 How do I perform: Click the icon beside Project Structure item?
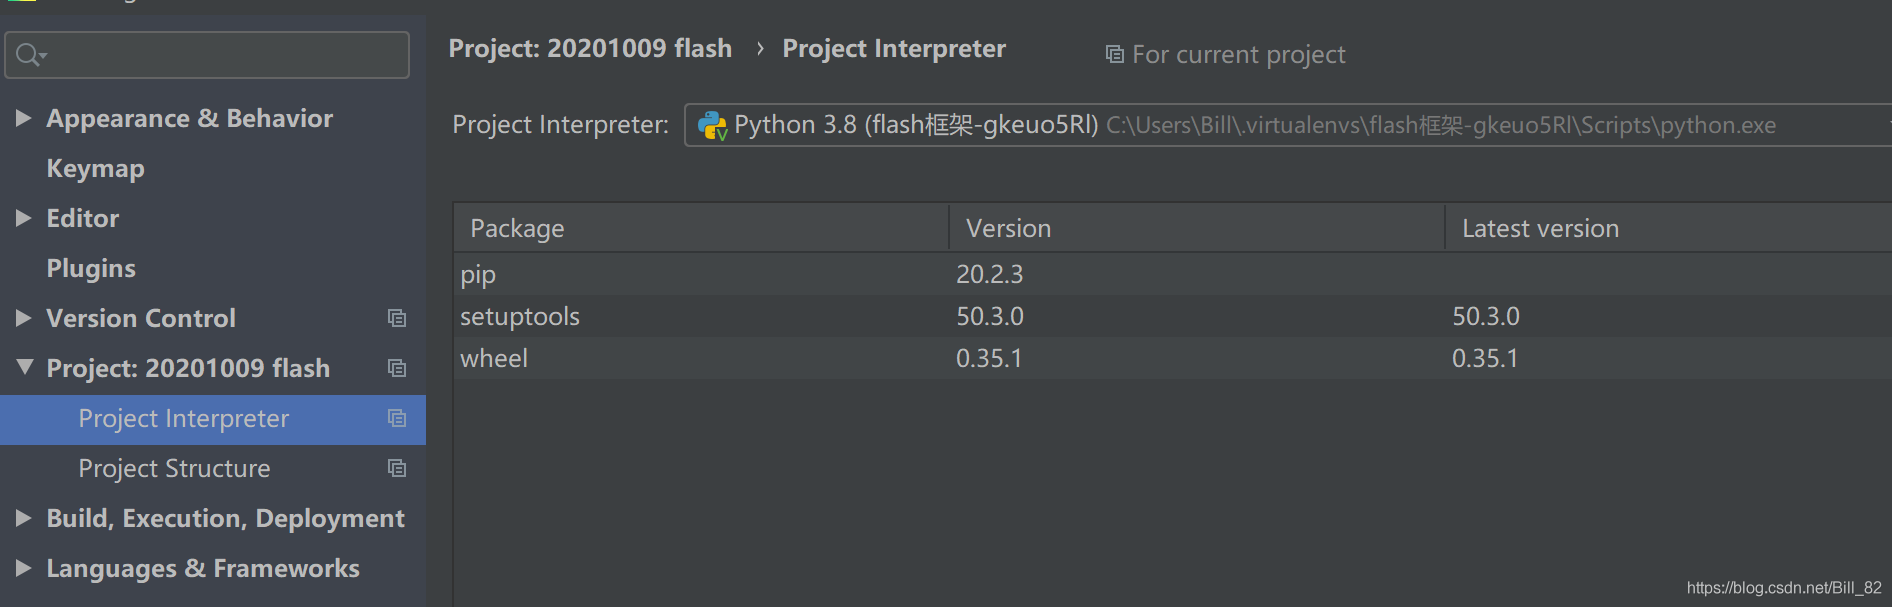point(397,468)
